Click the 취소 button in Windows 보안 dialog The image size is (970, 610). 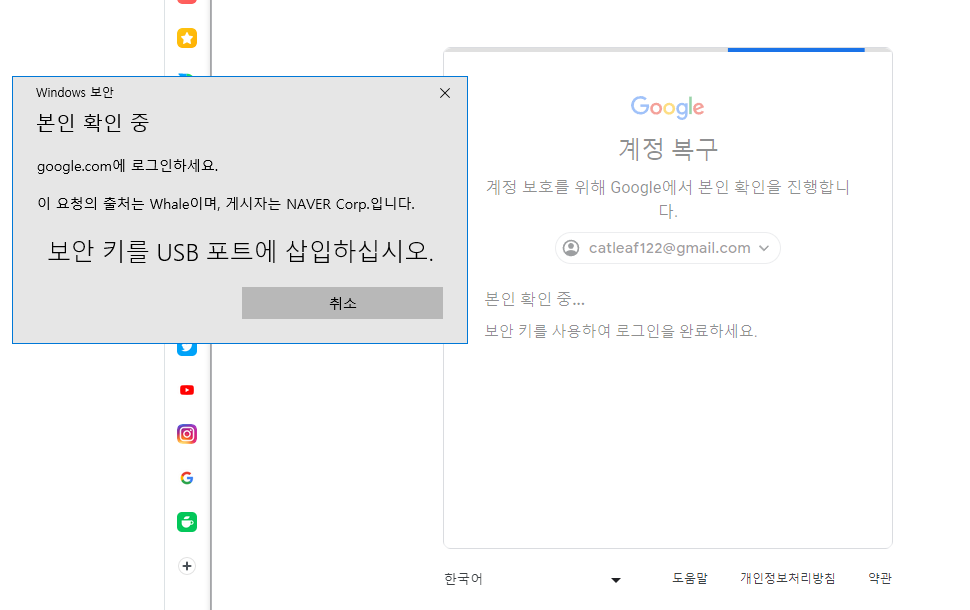point(342,303)
